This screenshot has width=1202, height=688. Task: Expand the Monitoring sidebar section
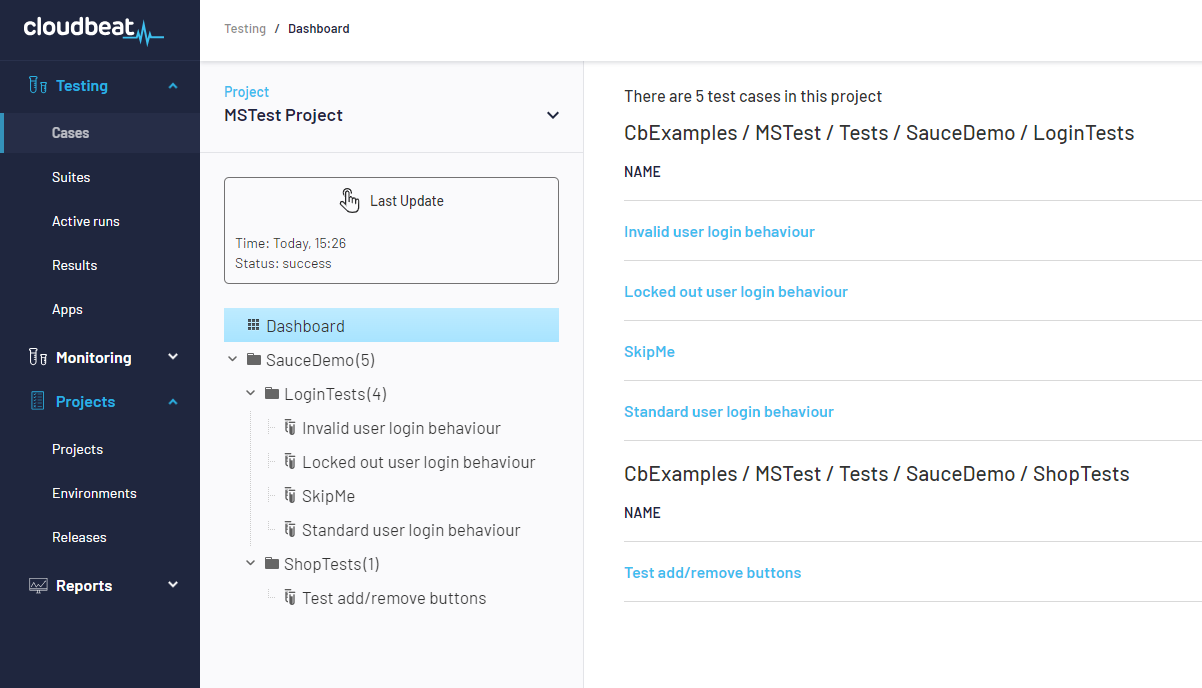(x=173, y=358)
